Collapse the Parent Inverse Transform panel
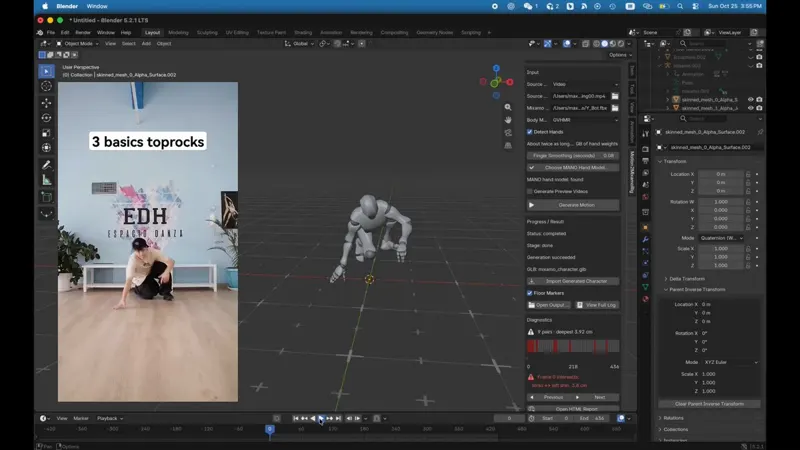Viewport: 800px width, 450px height. pyautogui.click(x=696, y=289)
